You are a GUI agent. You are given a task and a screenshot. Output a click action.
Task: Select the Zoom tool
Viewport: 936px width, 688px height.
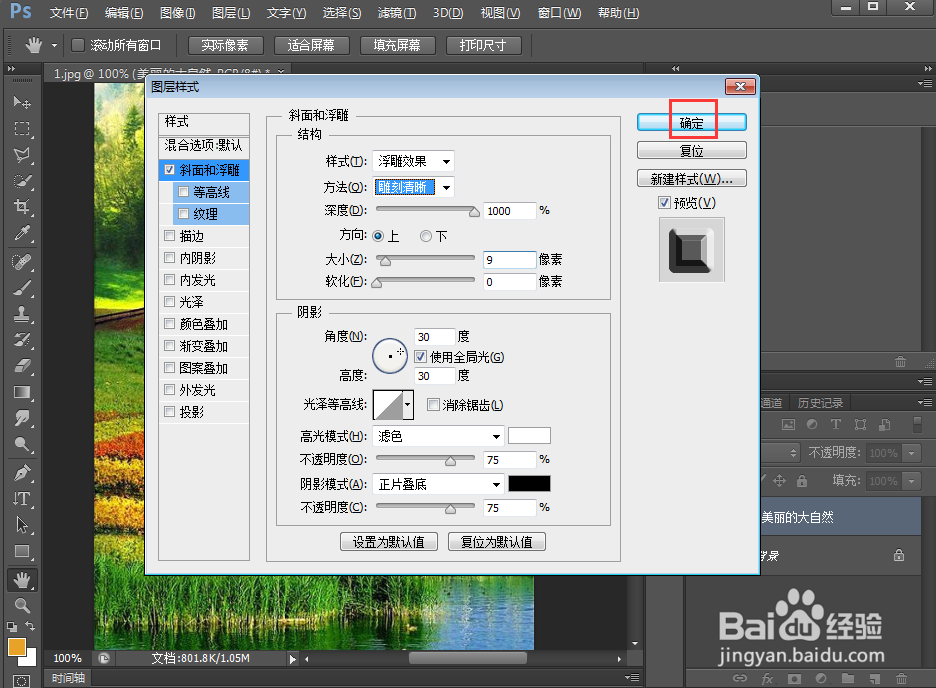point(22,605)
